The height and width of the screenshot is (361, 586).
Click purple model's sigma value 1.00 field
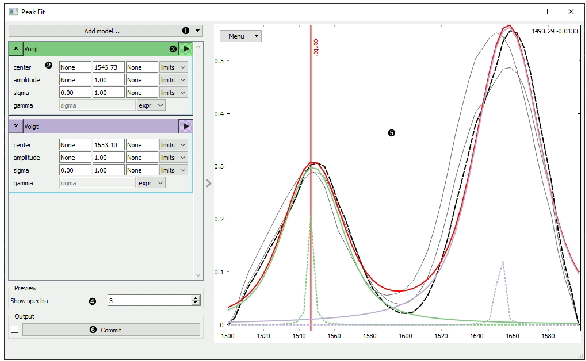tap(108, 170)
